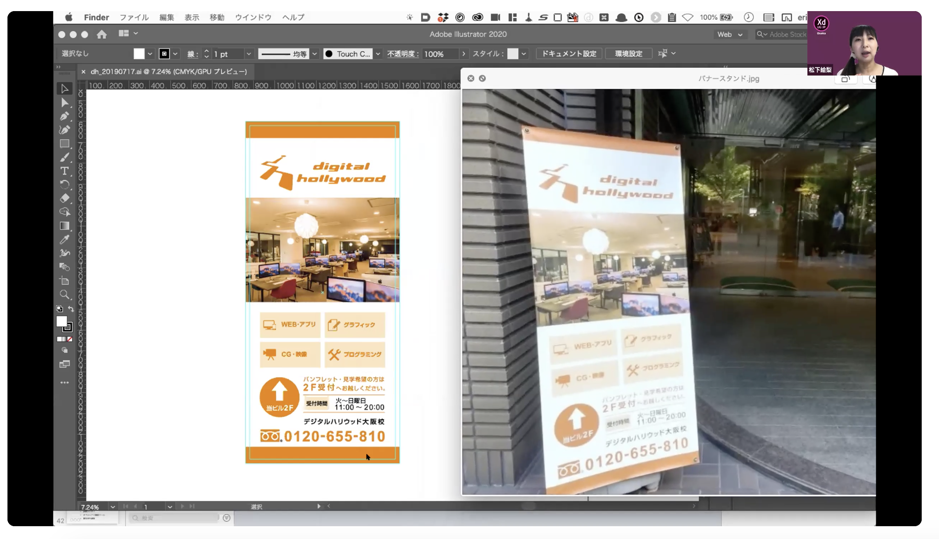Click the search magnifier in Adobe Stock field
Viewport: 939px width, 539px height.
click(761, 35)
